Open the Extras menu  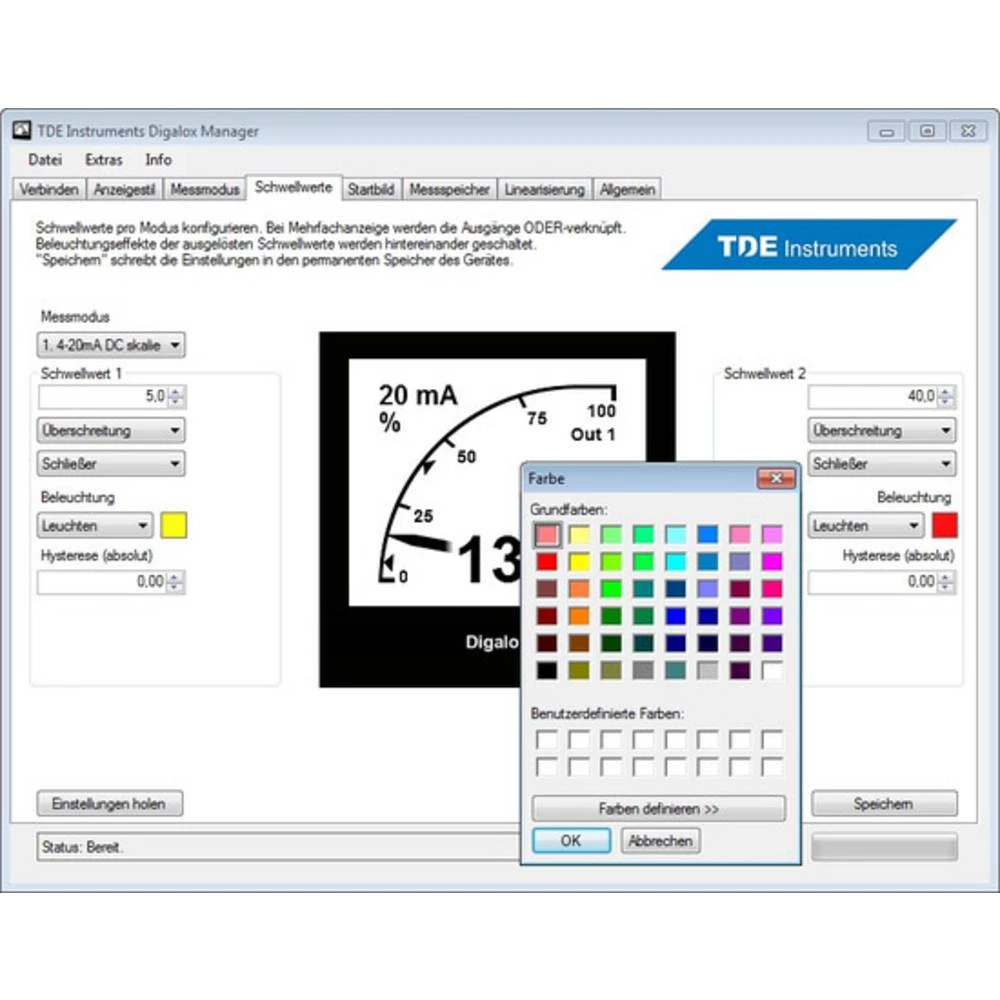point(104,159)
